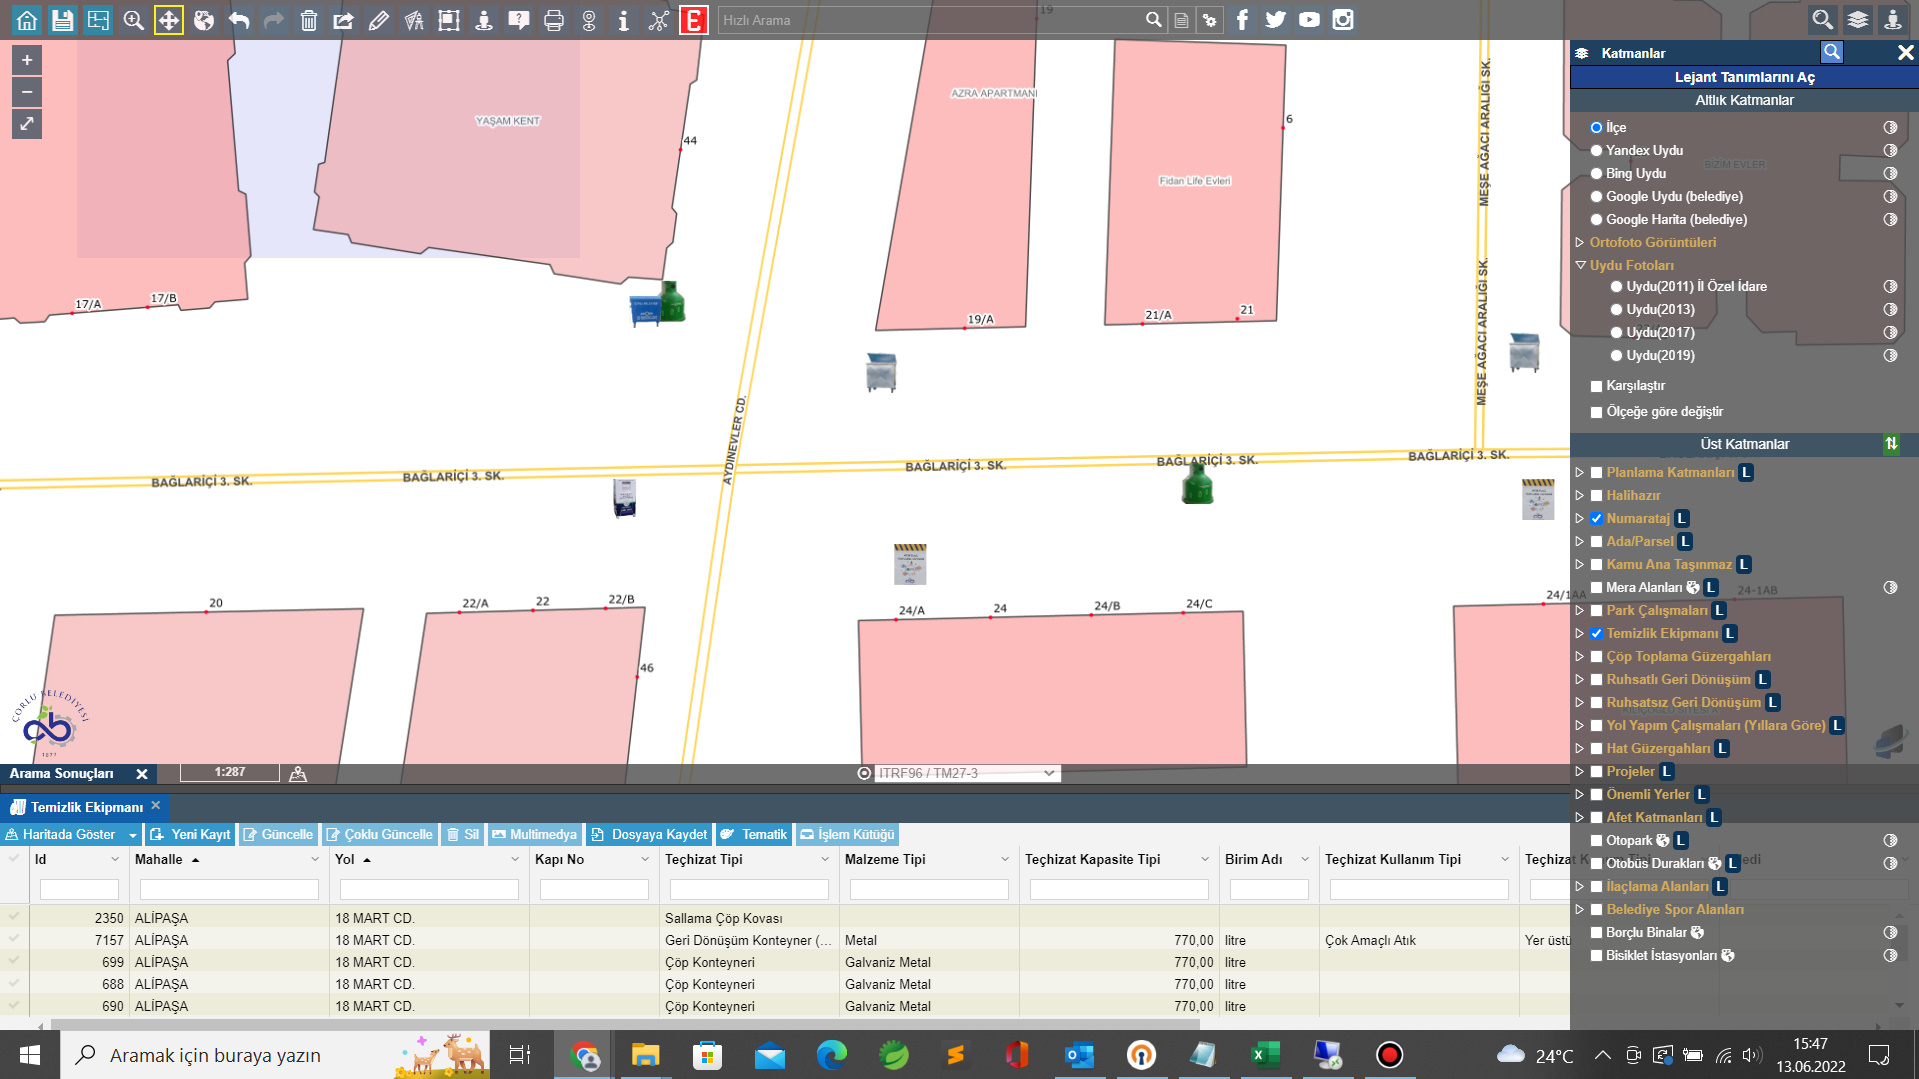Zoom in with the plus button
Image resolution: width=1919 pixels, height=1079 pixels.
[27, 60]
